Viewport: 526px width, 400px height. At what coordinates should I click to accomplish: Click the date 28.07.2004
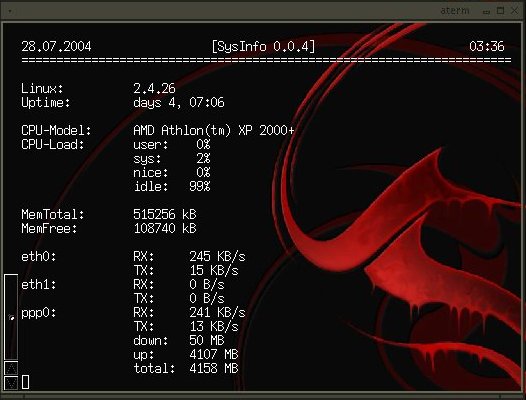pyautogui.click(x=56, y=46)
